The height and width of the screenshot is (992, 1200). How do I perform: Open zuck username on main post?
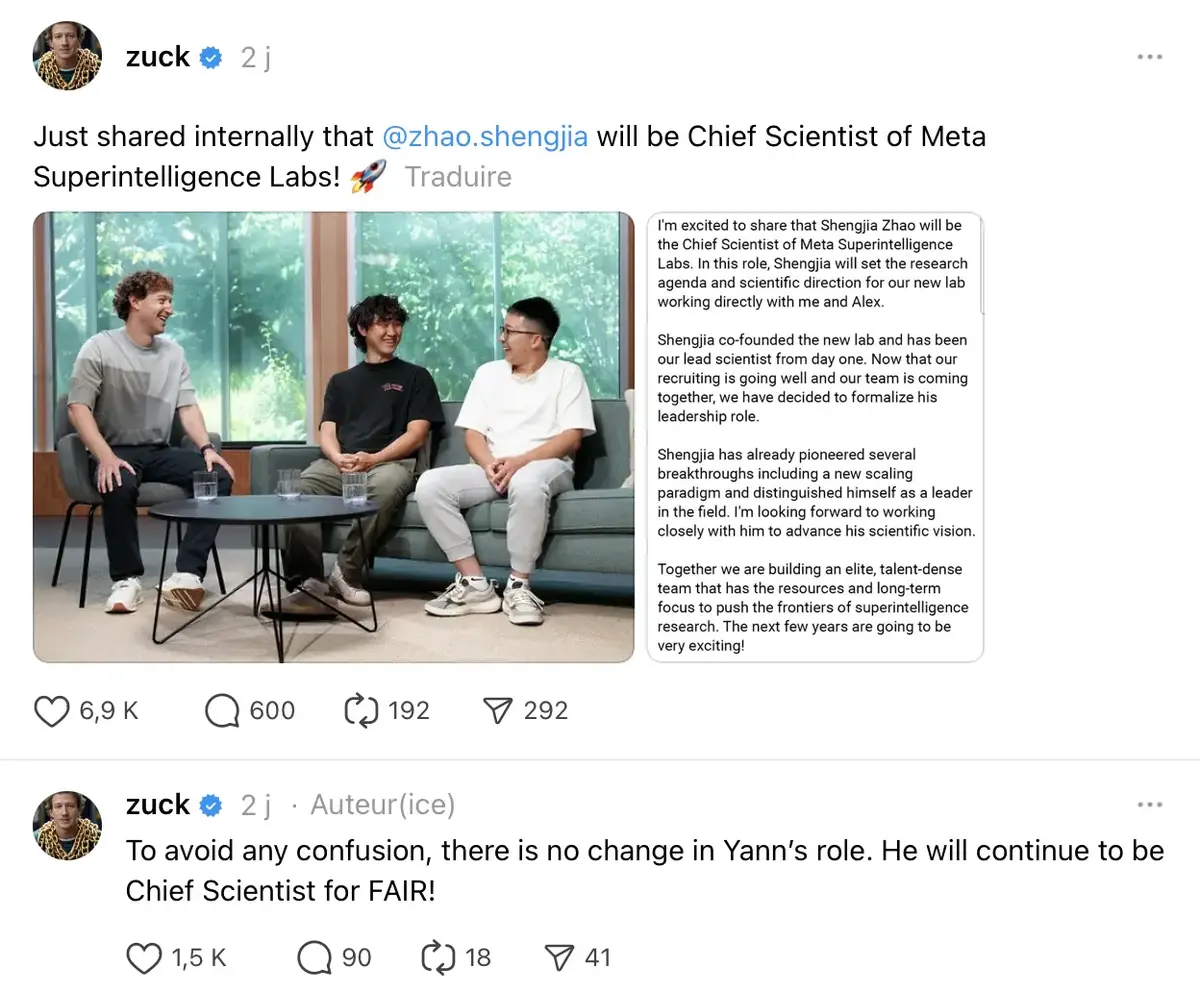158,57
